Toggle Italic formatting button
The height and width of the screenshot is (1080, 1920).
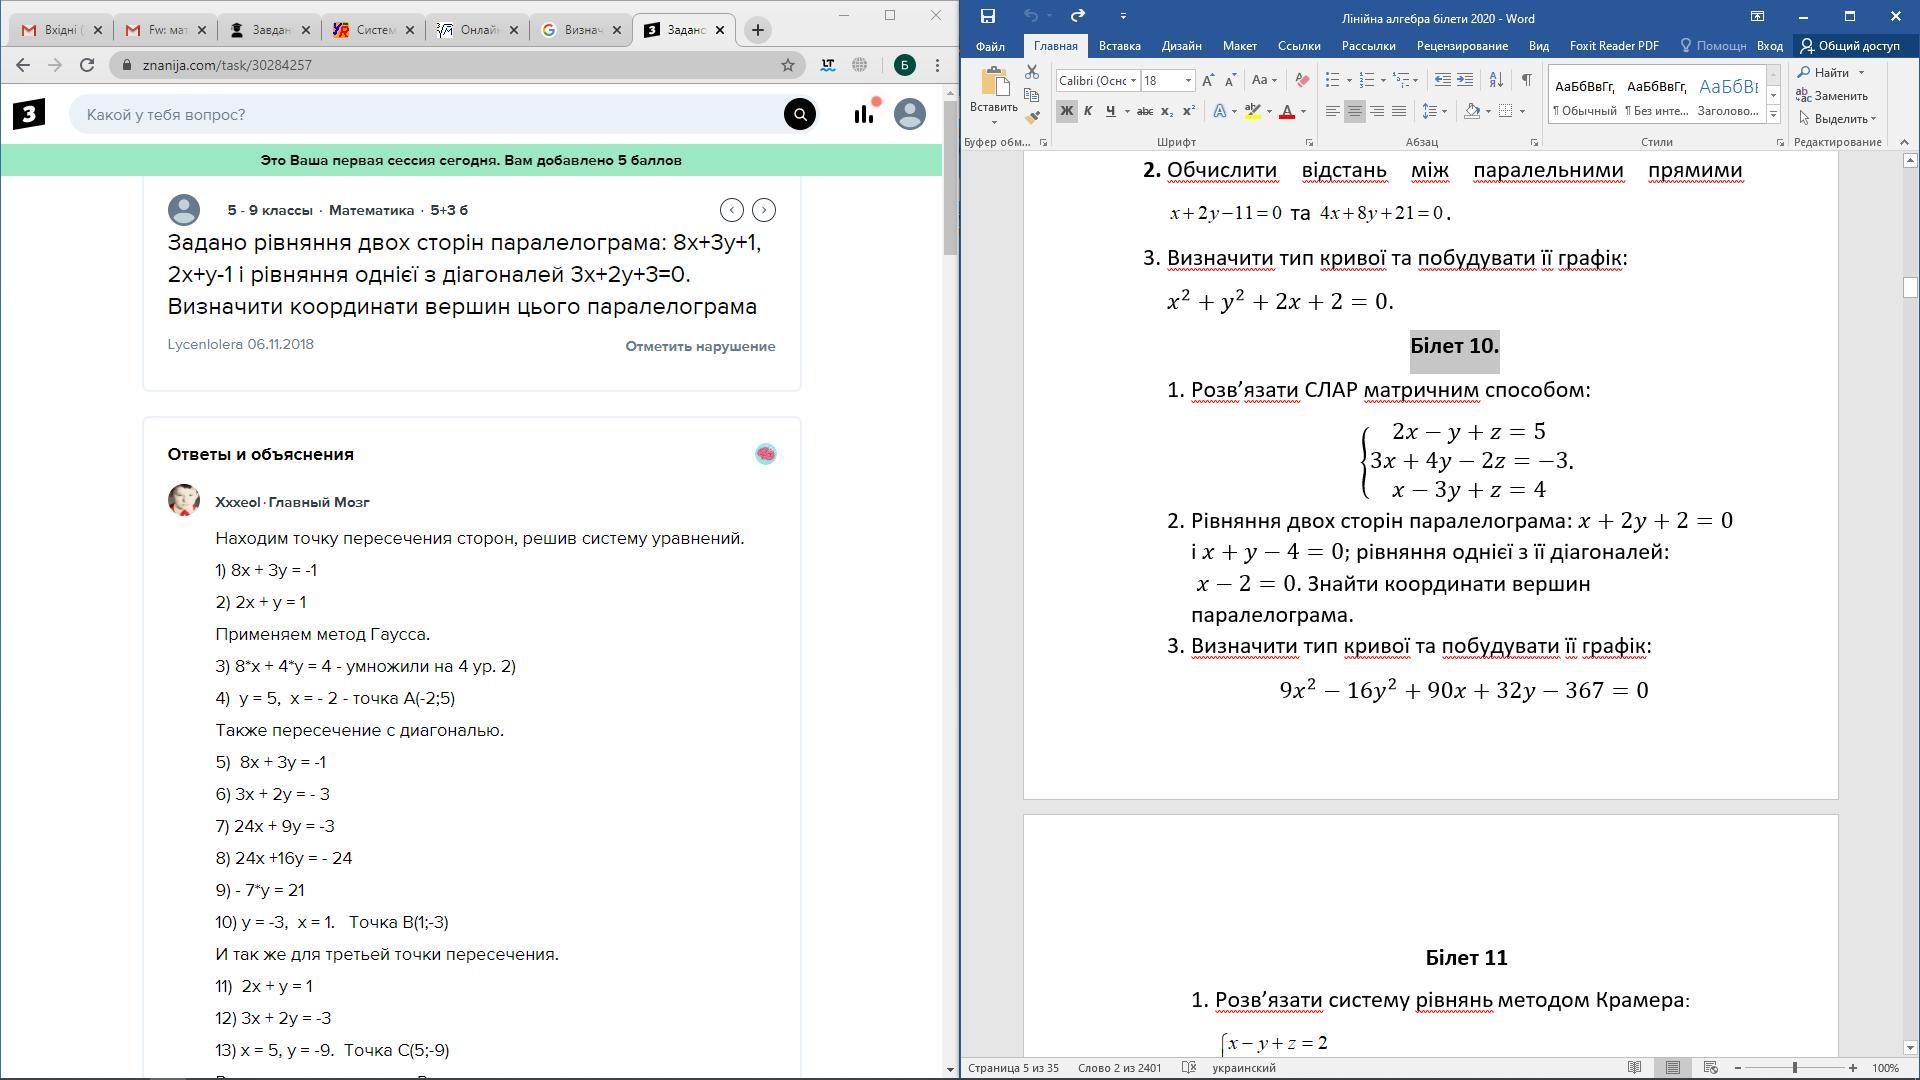tap(1088, 111)
